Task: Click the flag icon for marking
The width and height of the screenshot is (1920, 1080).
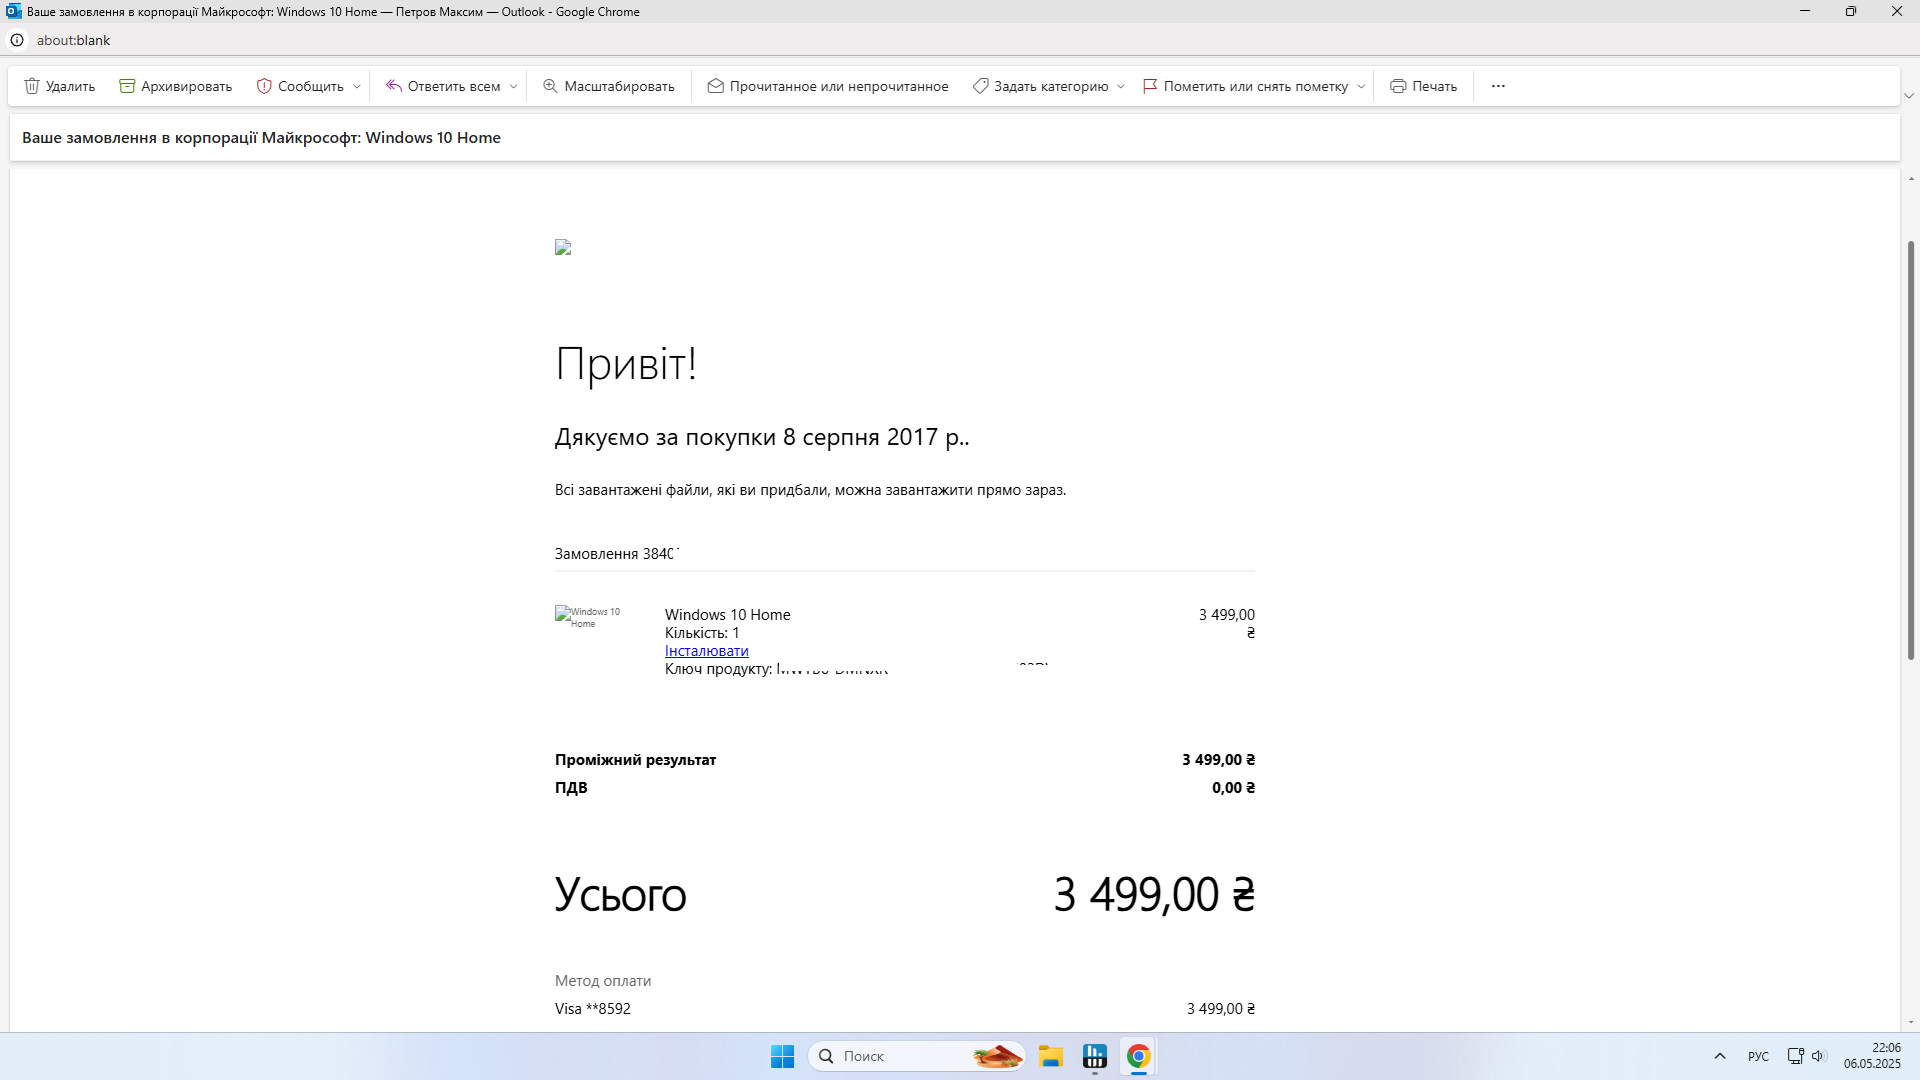Action: (x=1150, y=86)
